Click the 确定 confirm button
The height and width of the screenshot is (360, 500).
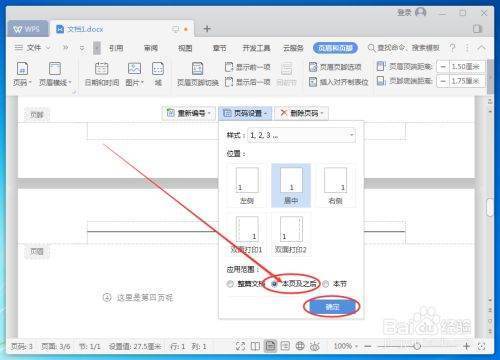click(332, 307)
